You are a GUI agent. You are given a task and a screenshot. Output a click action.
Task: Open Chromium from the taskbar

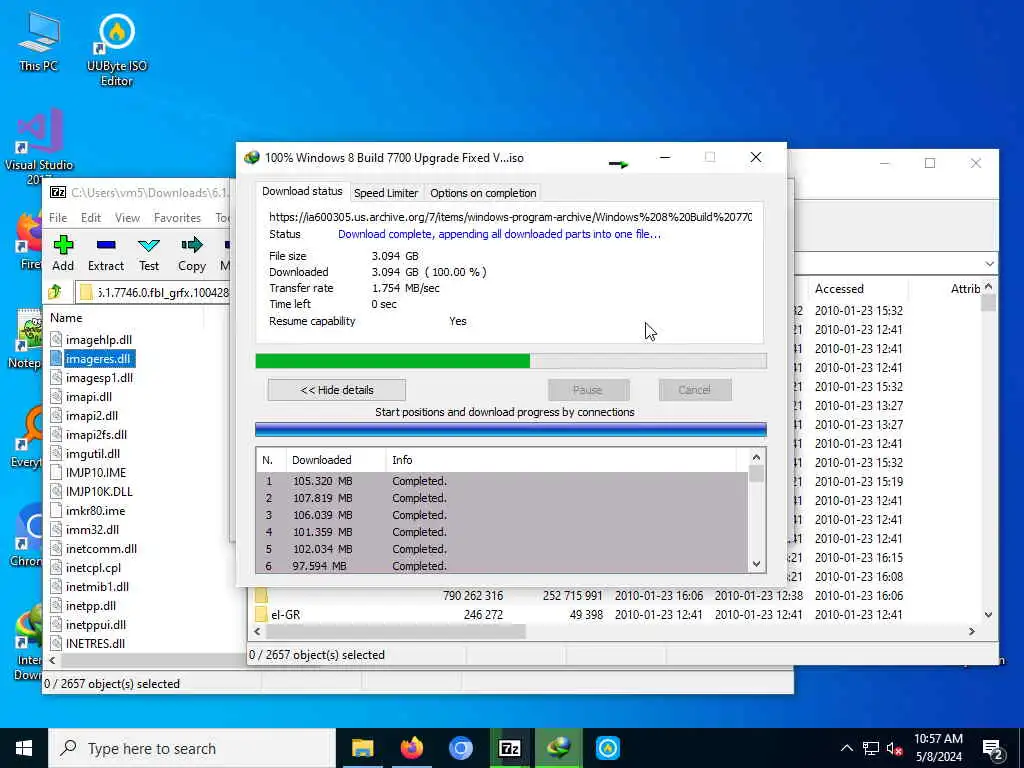(460, 748)
